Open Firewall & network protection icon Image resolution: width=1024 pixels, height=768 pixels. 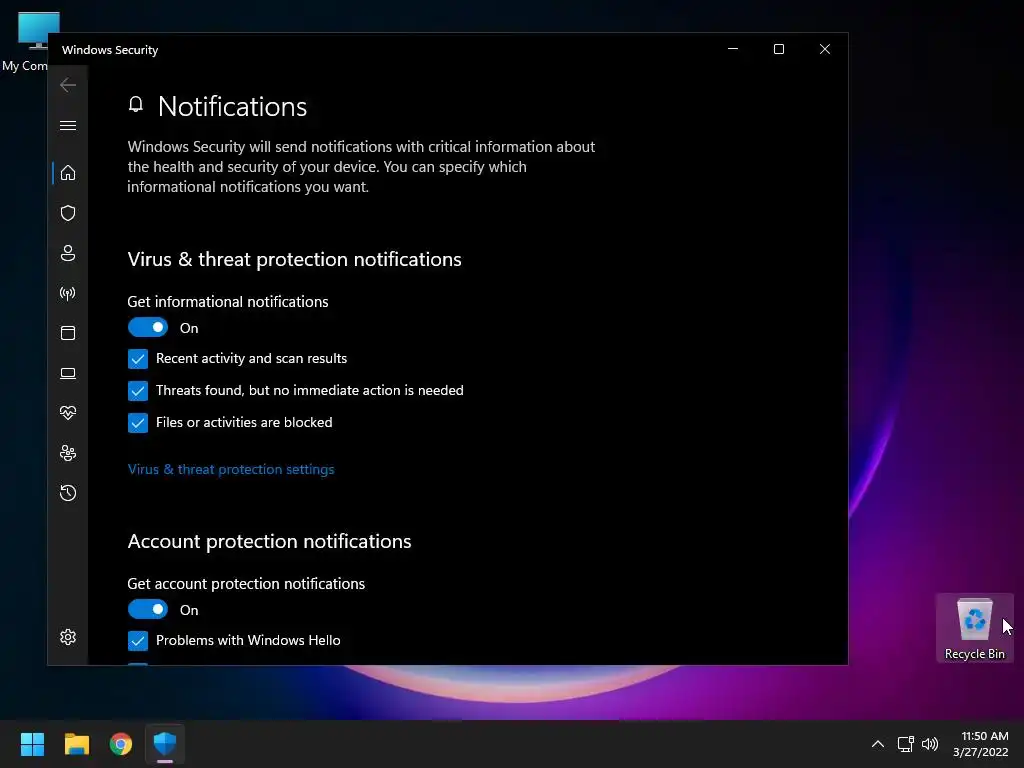68,293
